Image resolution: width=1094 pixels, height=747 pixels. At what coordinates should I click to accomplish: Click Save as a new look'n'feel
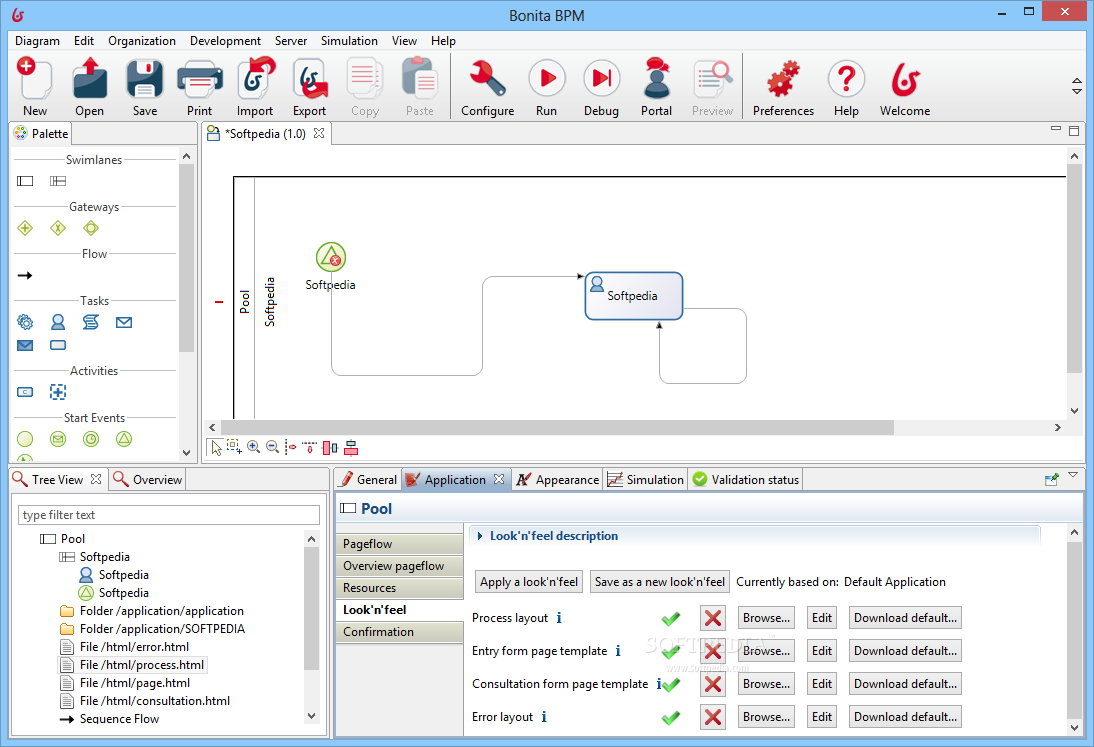pos(659,582)
